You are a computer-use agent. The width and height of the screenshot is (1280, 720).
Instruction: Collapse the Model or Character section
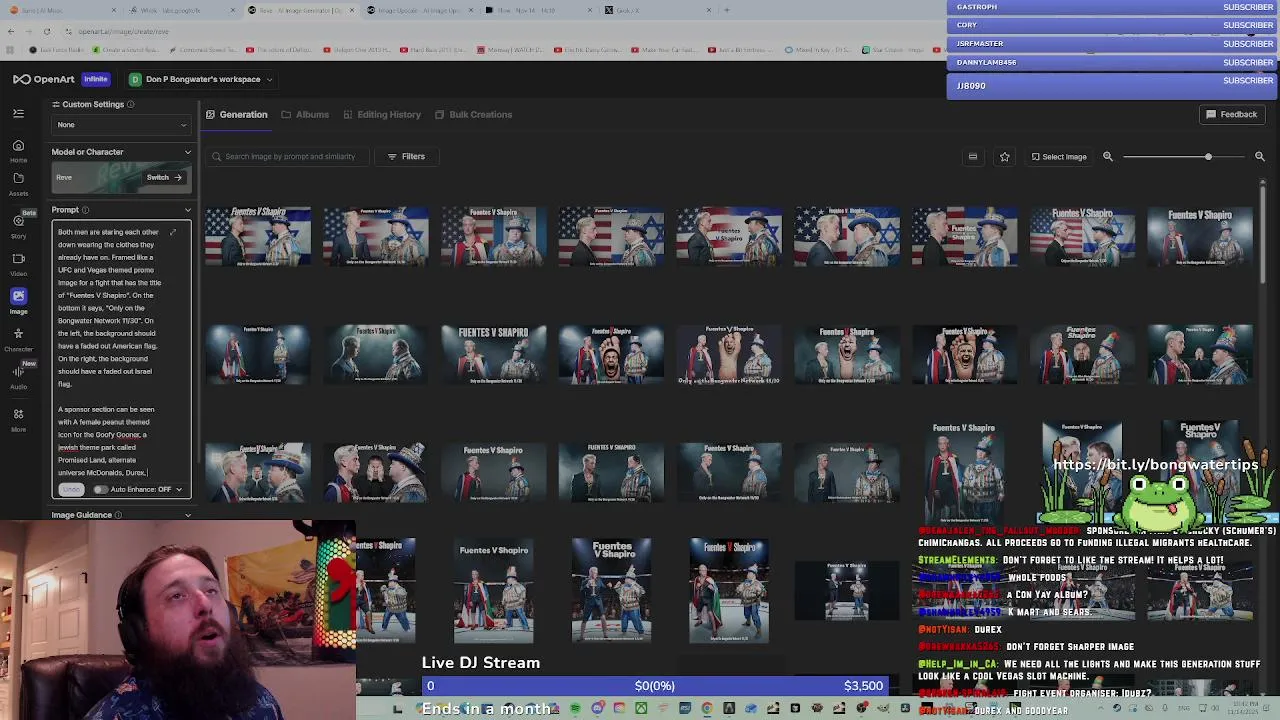tap(187, 152)
